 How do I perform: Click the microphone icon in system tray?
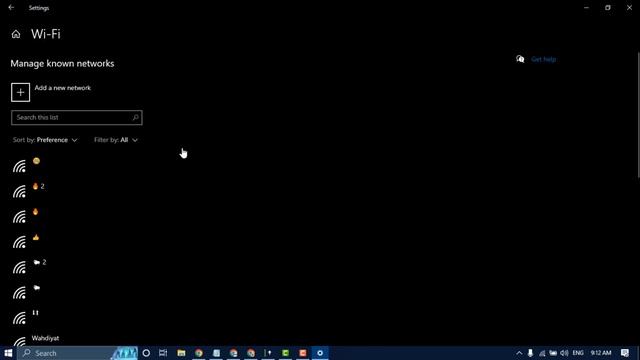pos(530,353)
